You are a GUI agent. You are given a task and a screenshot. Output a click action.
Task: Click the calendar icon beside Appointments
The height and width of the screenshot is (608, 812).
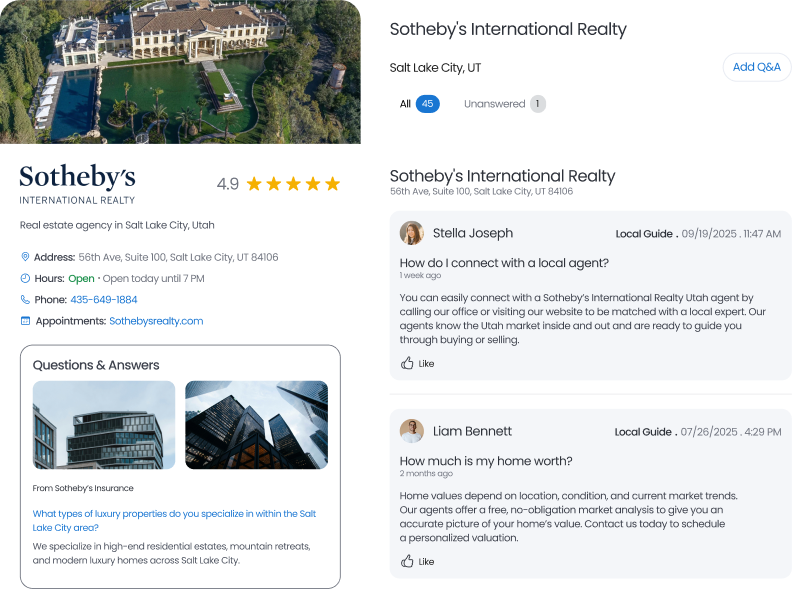pos(25,321)
